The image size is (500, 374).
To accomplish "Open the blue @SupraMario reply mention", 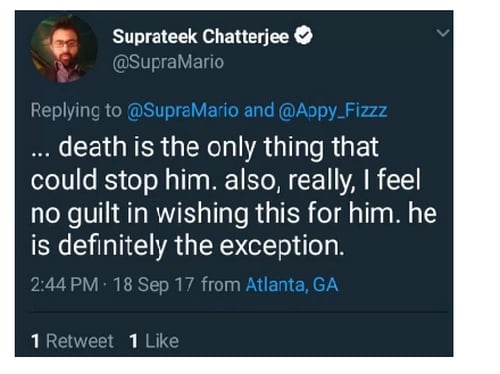I will [183, 110].
